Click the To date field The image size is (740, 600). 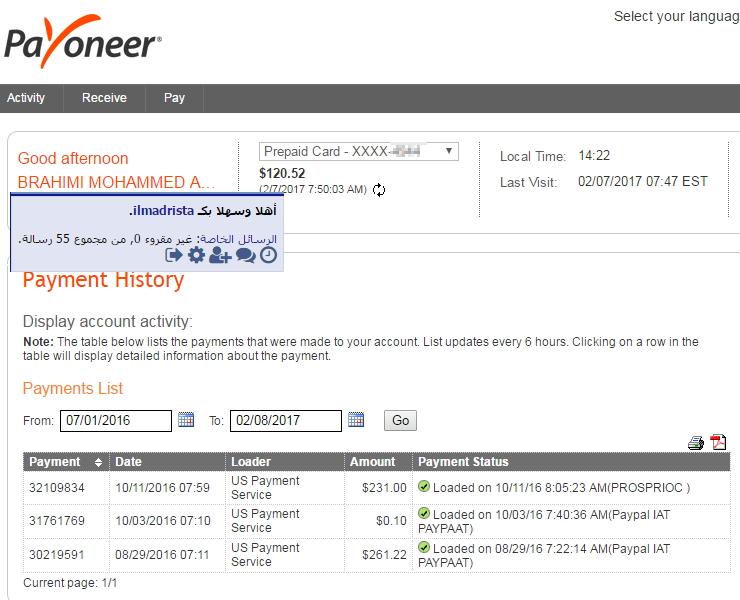point(286,421)
